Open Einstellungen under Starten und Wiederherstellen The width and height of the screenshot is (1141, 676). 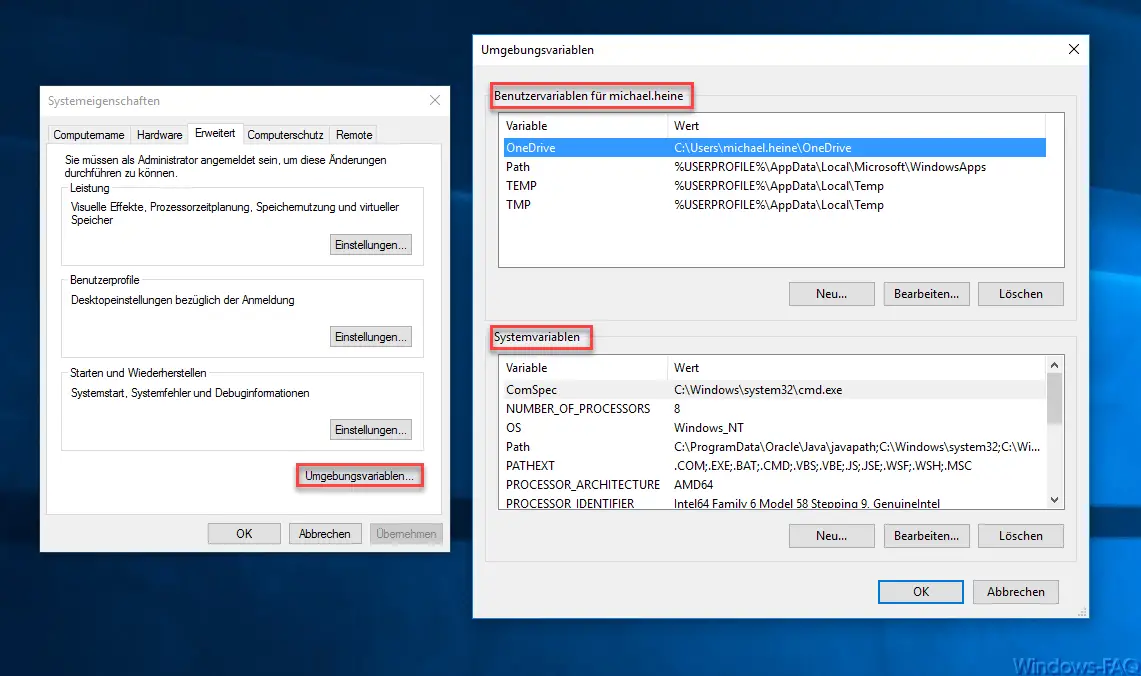click(370, 429)
